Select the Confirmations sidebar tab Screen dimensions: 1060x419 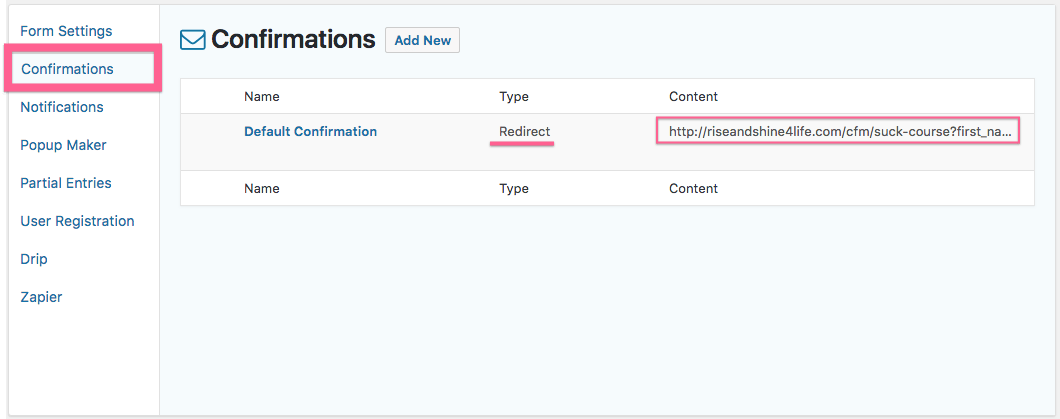[x=67, y=69]
